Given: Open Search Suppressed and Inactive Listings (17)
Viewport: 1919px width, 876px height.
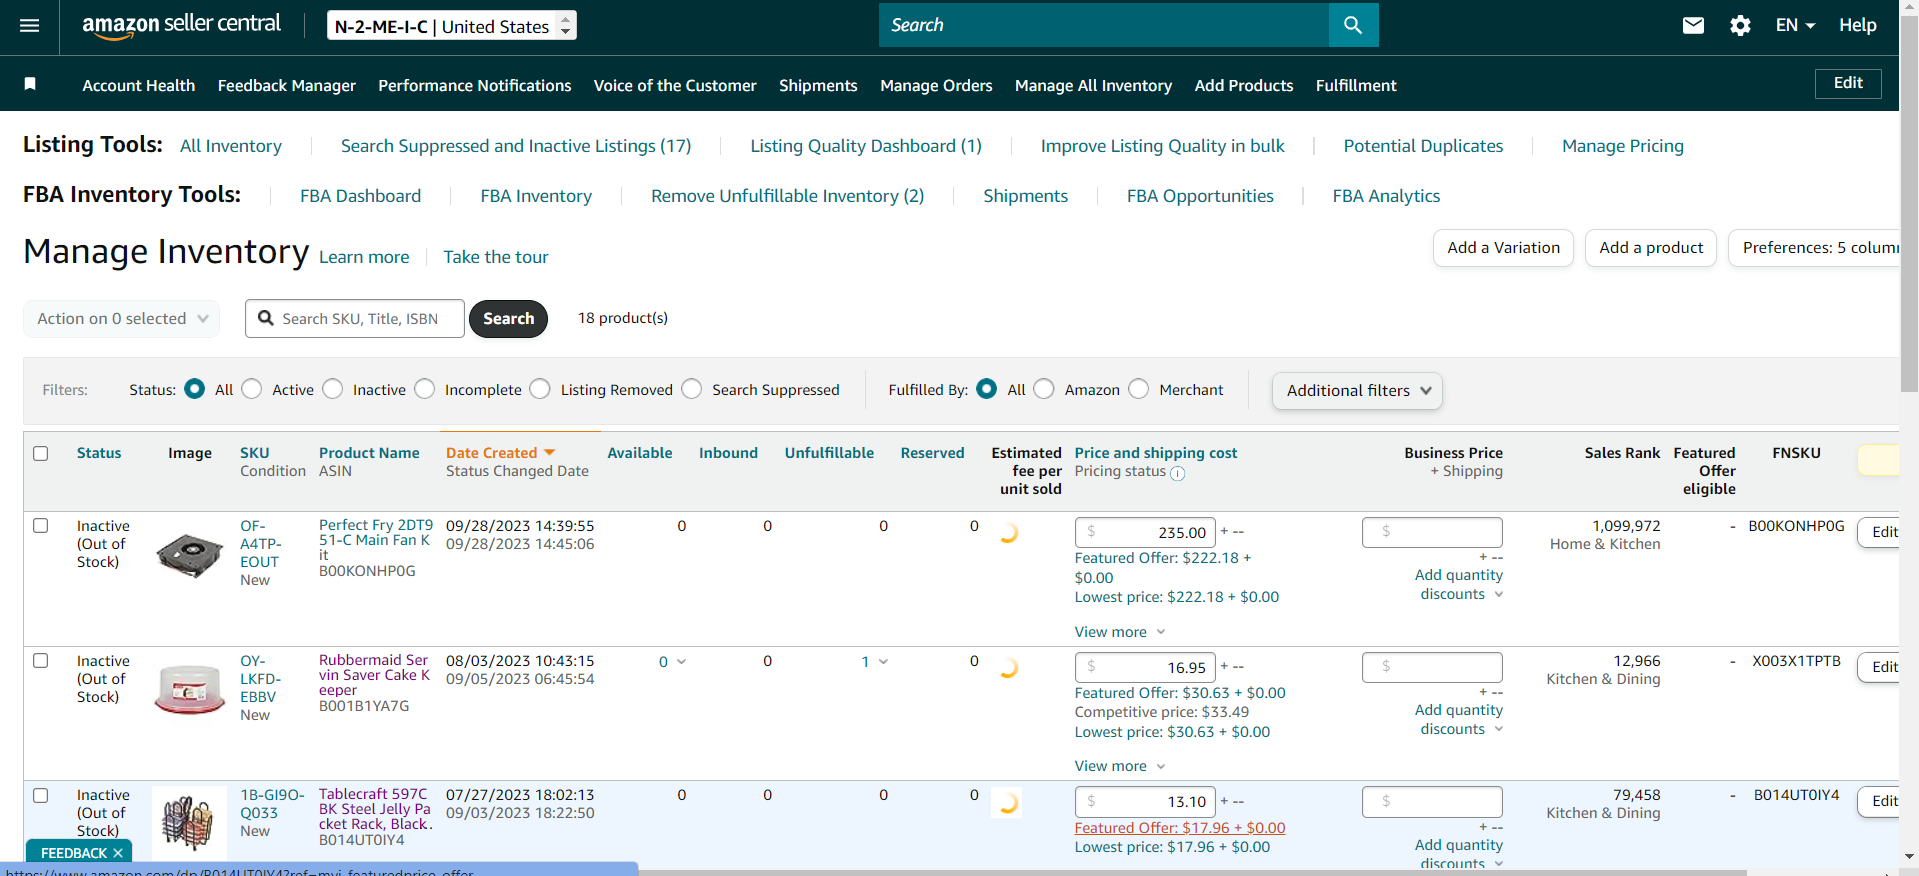Looking at the screenshot, I should pyautogui.click(x=516, y=146).
